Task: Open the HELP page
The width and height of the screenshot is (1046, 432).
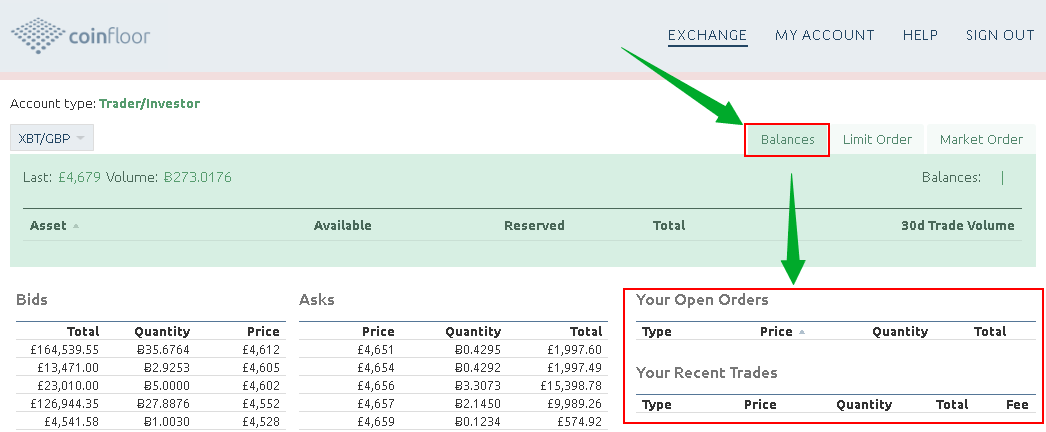Action: click(920, 35)
